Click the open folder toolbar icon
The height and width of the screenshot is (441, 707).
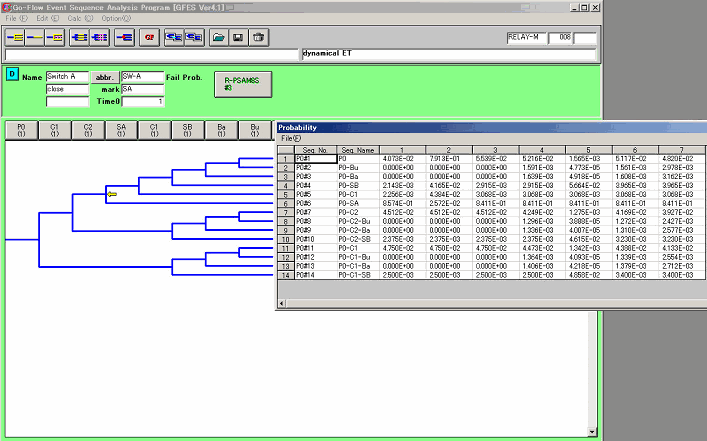219,38
